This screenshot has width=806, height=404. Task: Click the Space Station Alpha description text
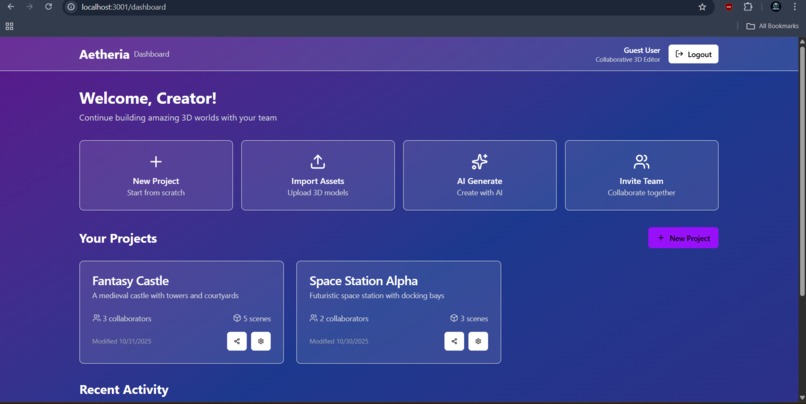click(x=377, y=296)
